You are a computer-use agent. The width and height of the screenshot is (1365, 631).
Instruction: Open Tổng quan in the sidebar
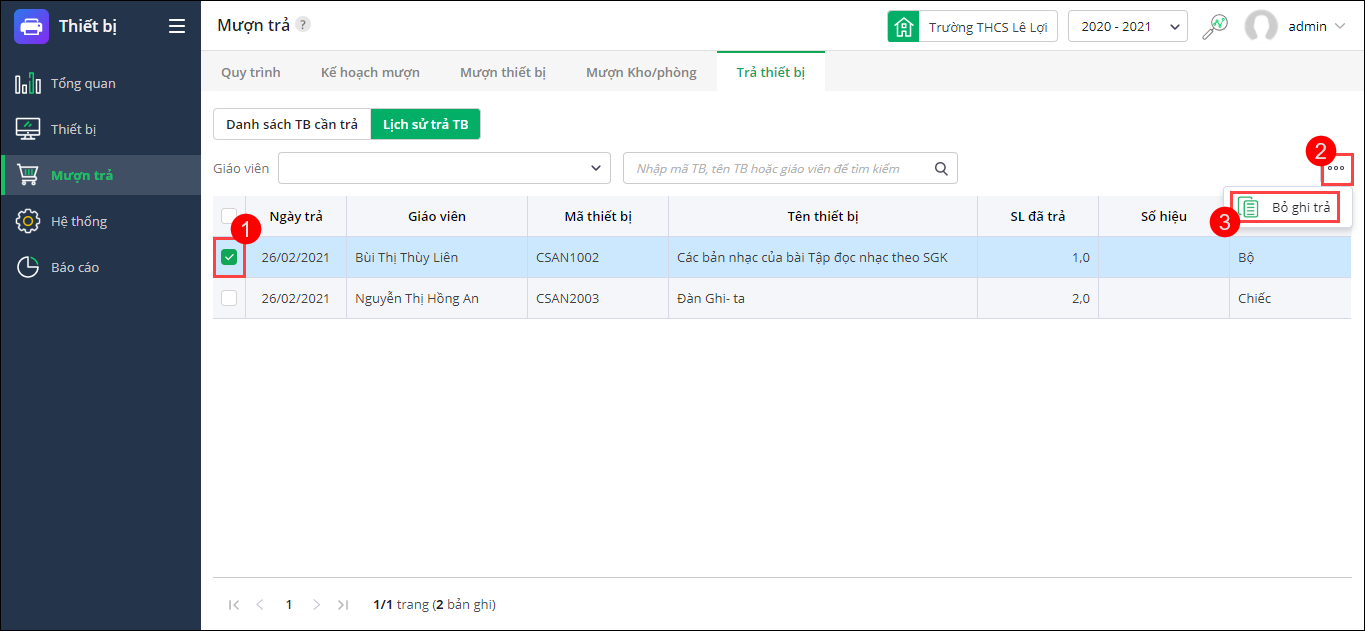[x=101, y=83]
